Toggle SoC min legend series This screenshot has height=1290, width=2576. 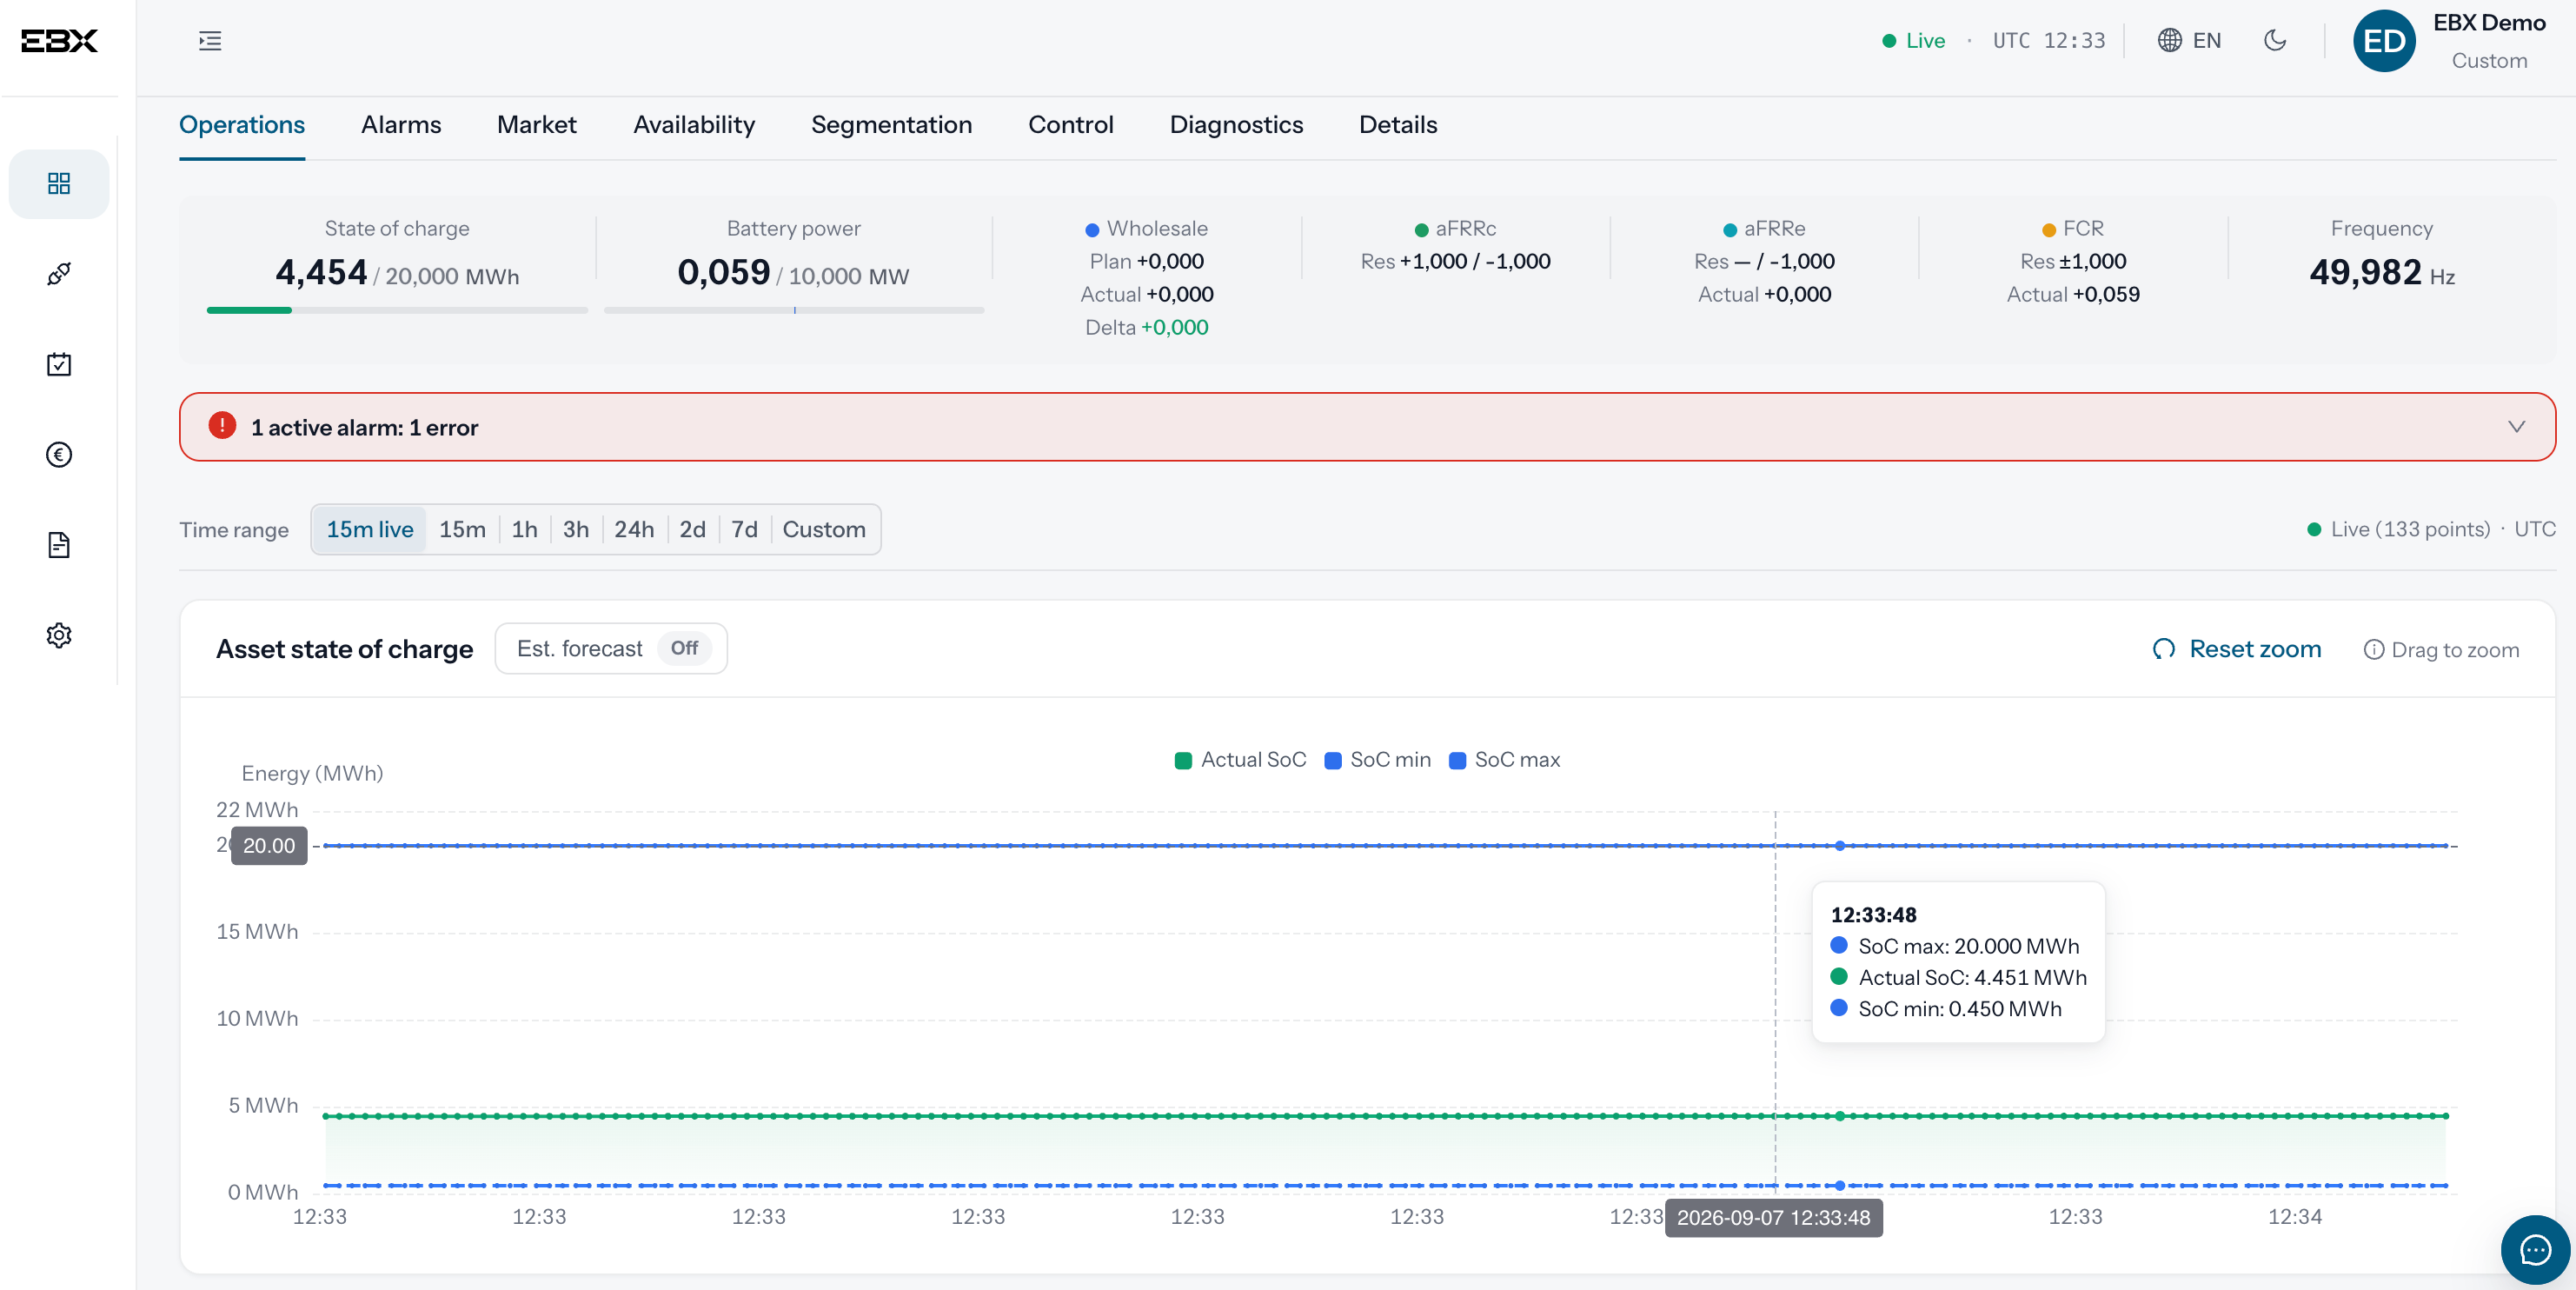(x=1377, y=760)
